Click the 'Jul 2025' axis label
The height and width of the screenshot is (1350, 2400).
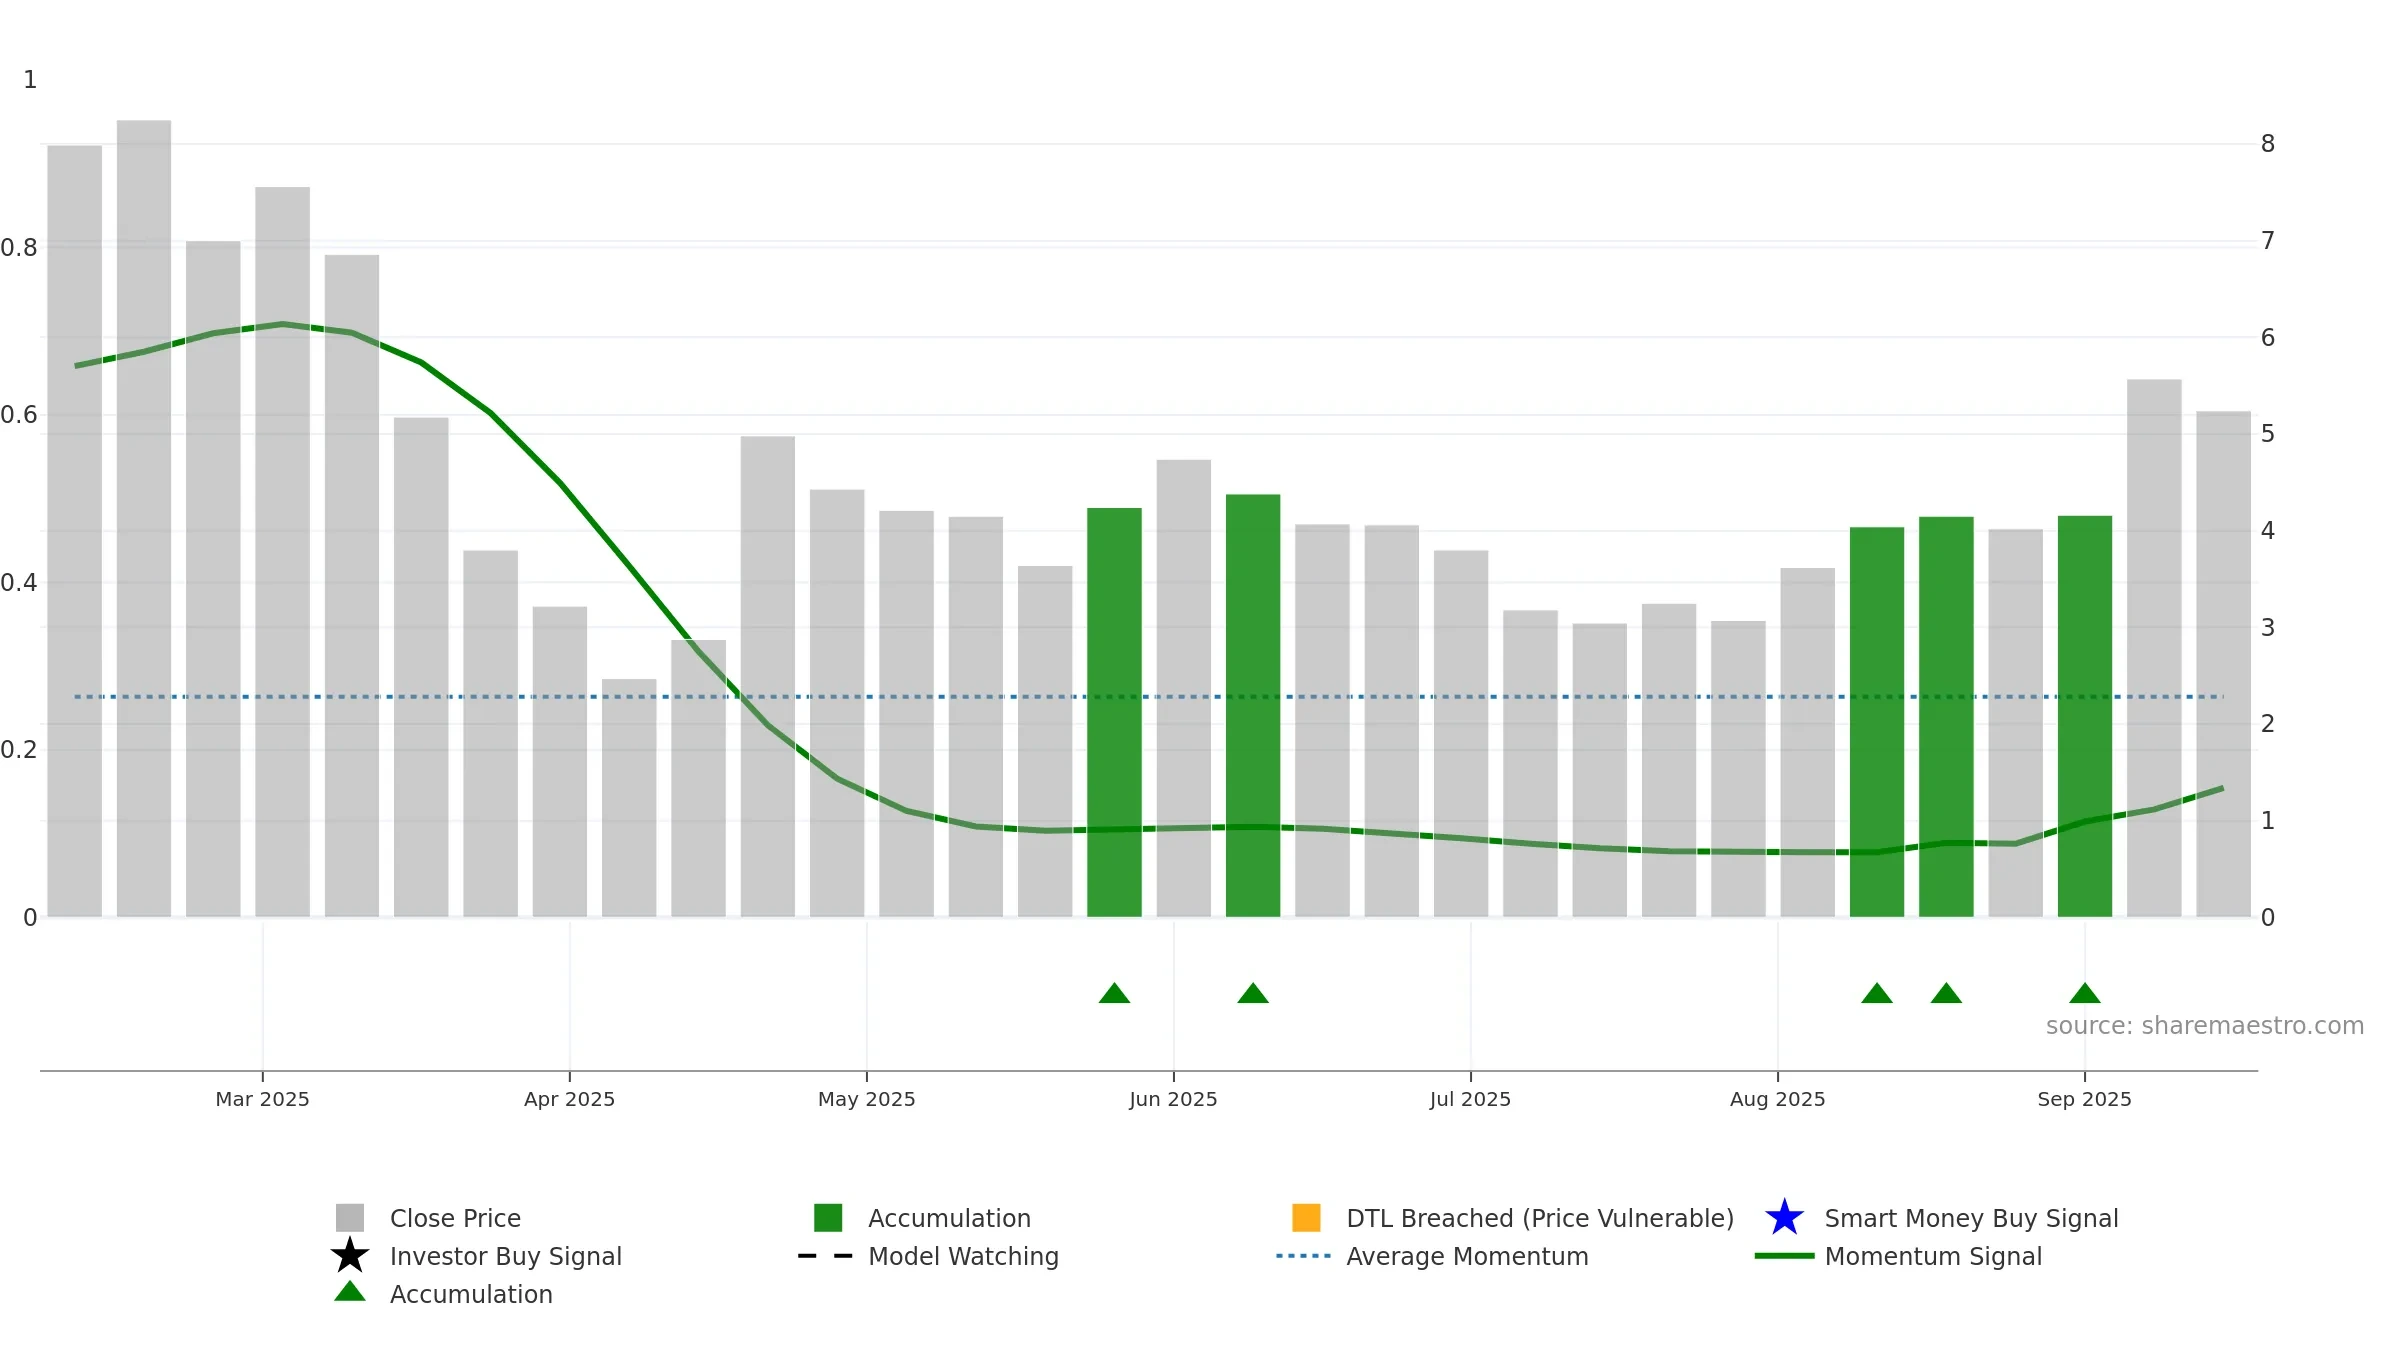[1471, 1099]
